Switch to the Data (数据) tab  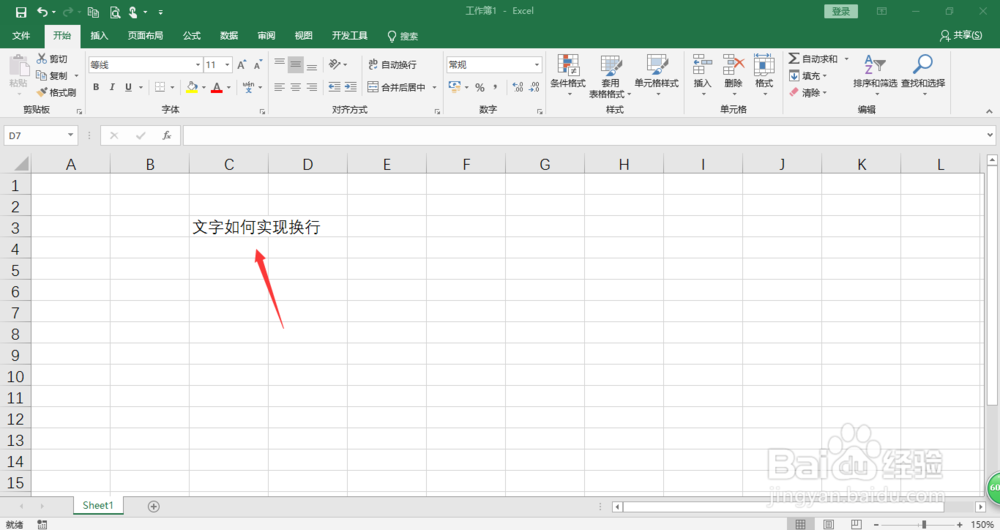coord(229,36)
